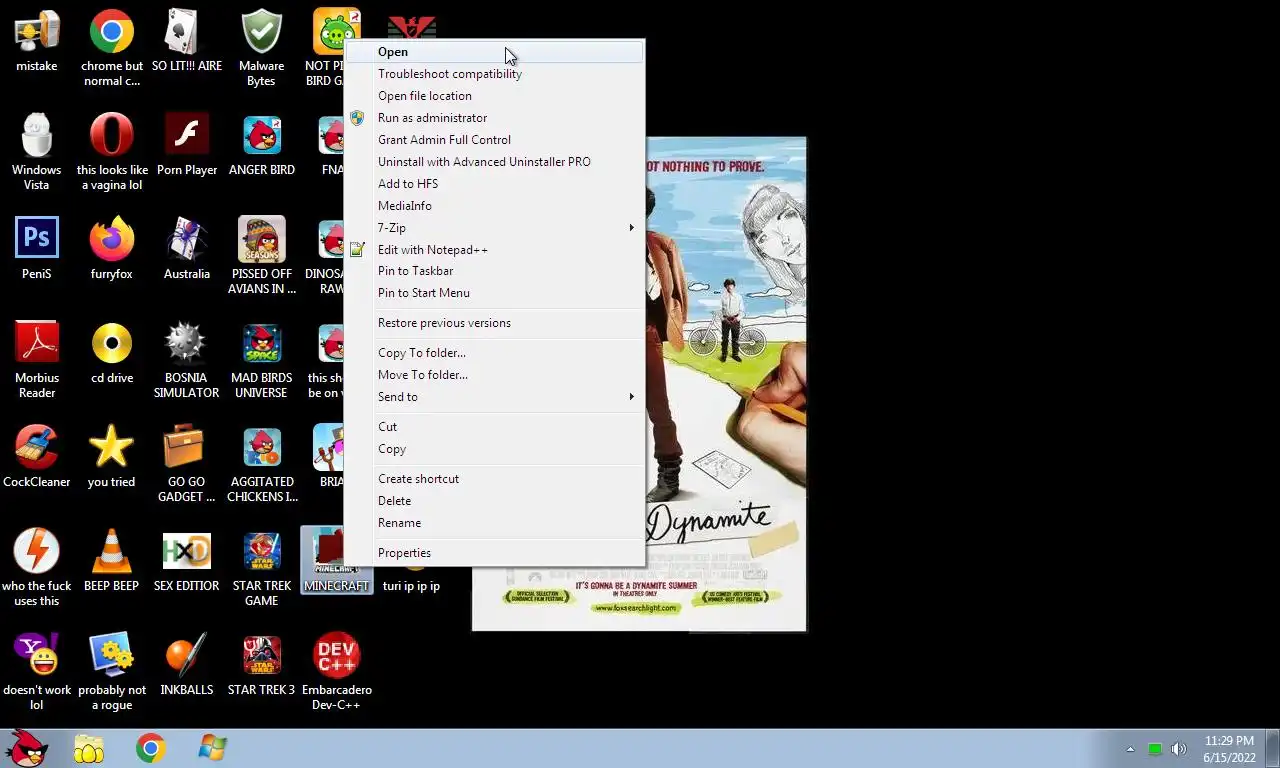
Task: Choose Run as administrator
Action: [x=494, y=118]
